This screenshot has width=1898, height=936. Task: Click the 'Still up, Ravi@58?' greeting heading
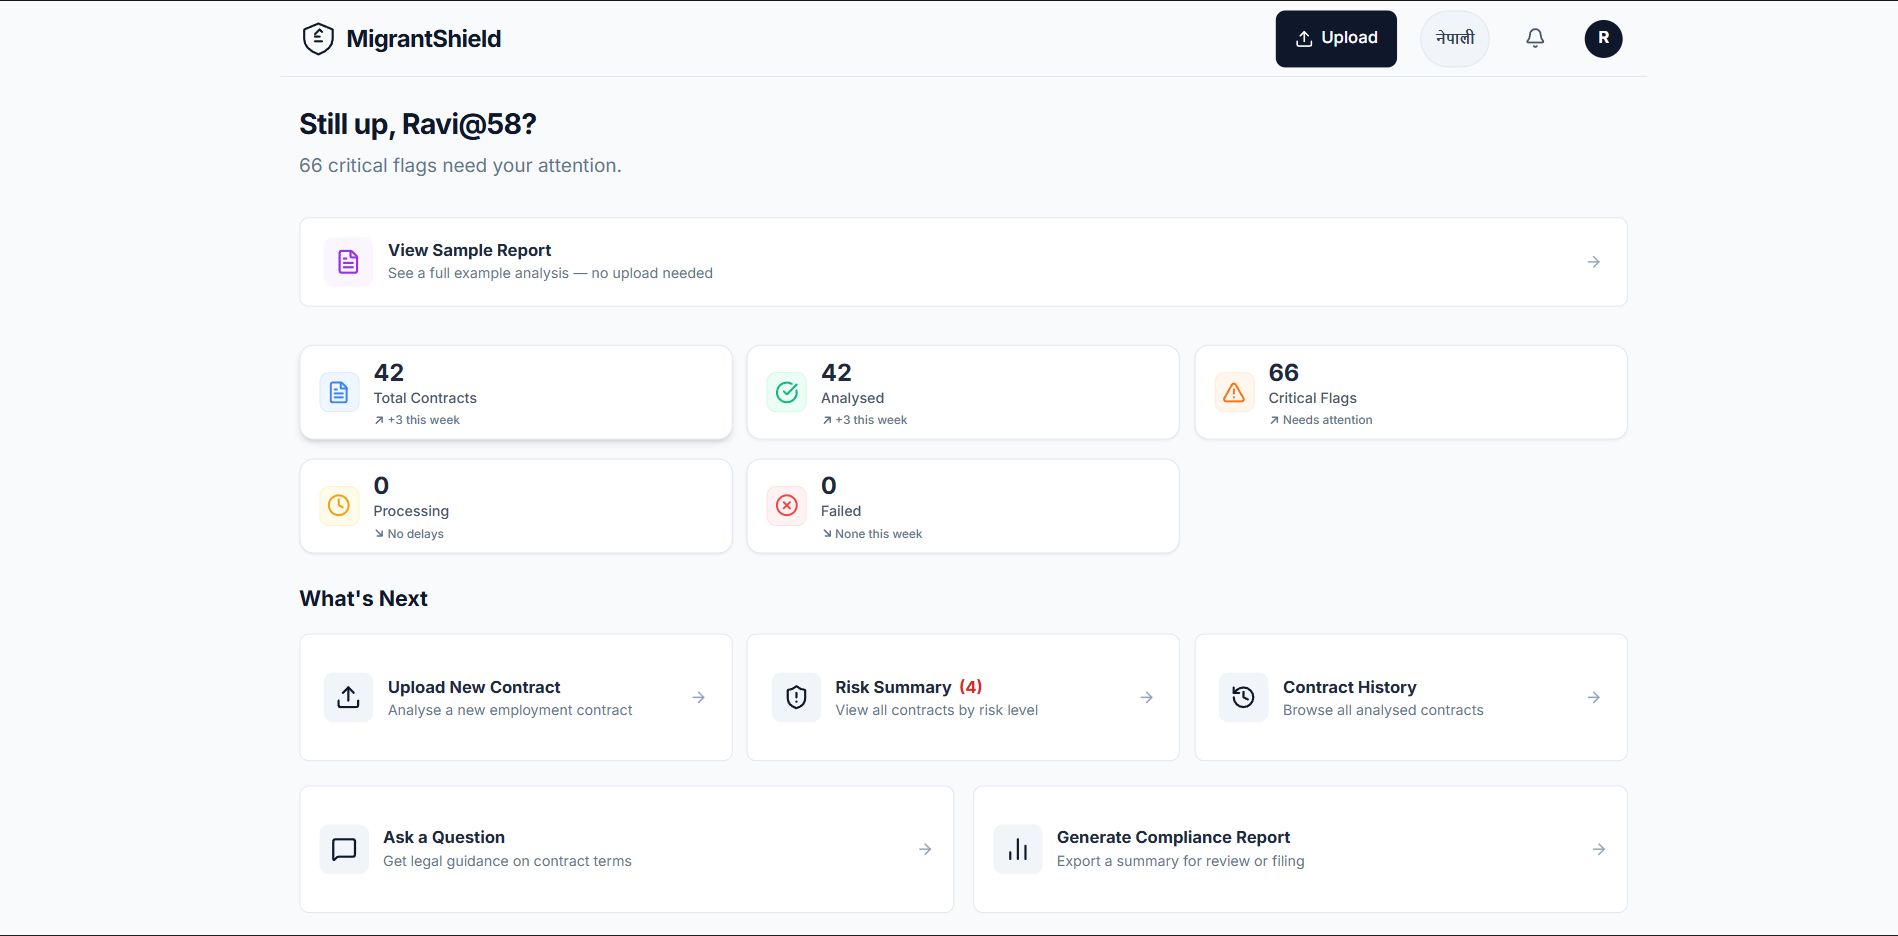click(418, 124)
